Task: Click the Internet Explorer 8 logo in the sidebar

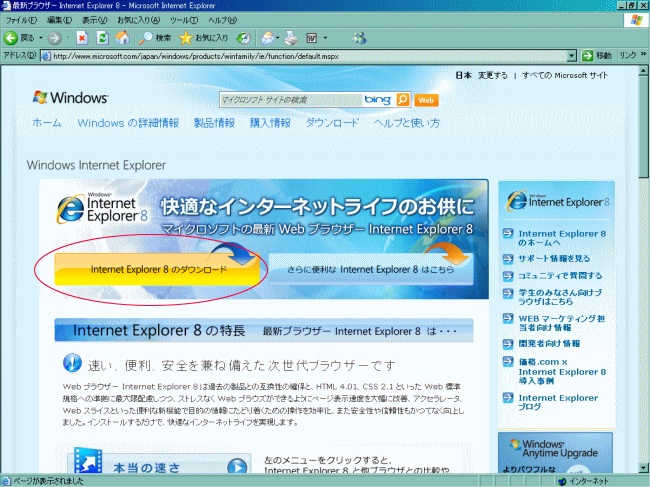Action: click(558, 201)
